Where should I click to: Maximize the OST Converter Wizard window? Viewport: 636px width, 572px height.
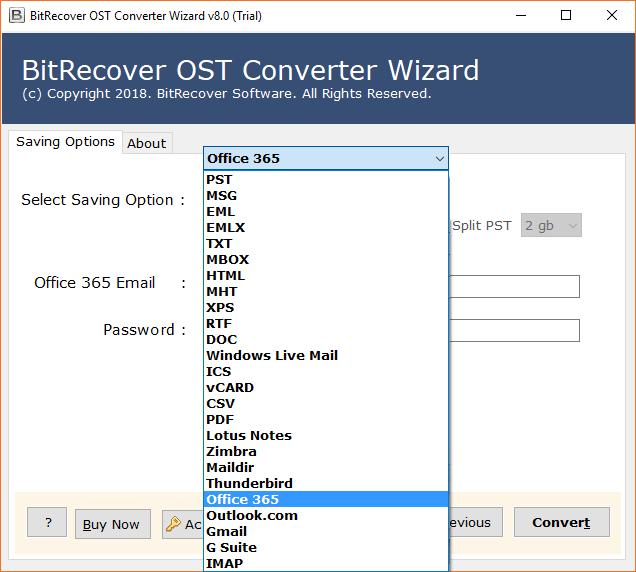click(566, 15)
